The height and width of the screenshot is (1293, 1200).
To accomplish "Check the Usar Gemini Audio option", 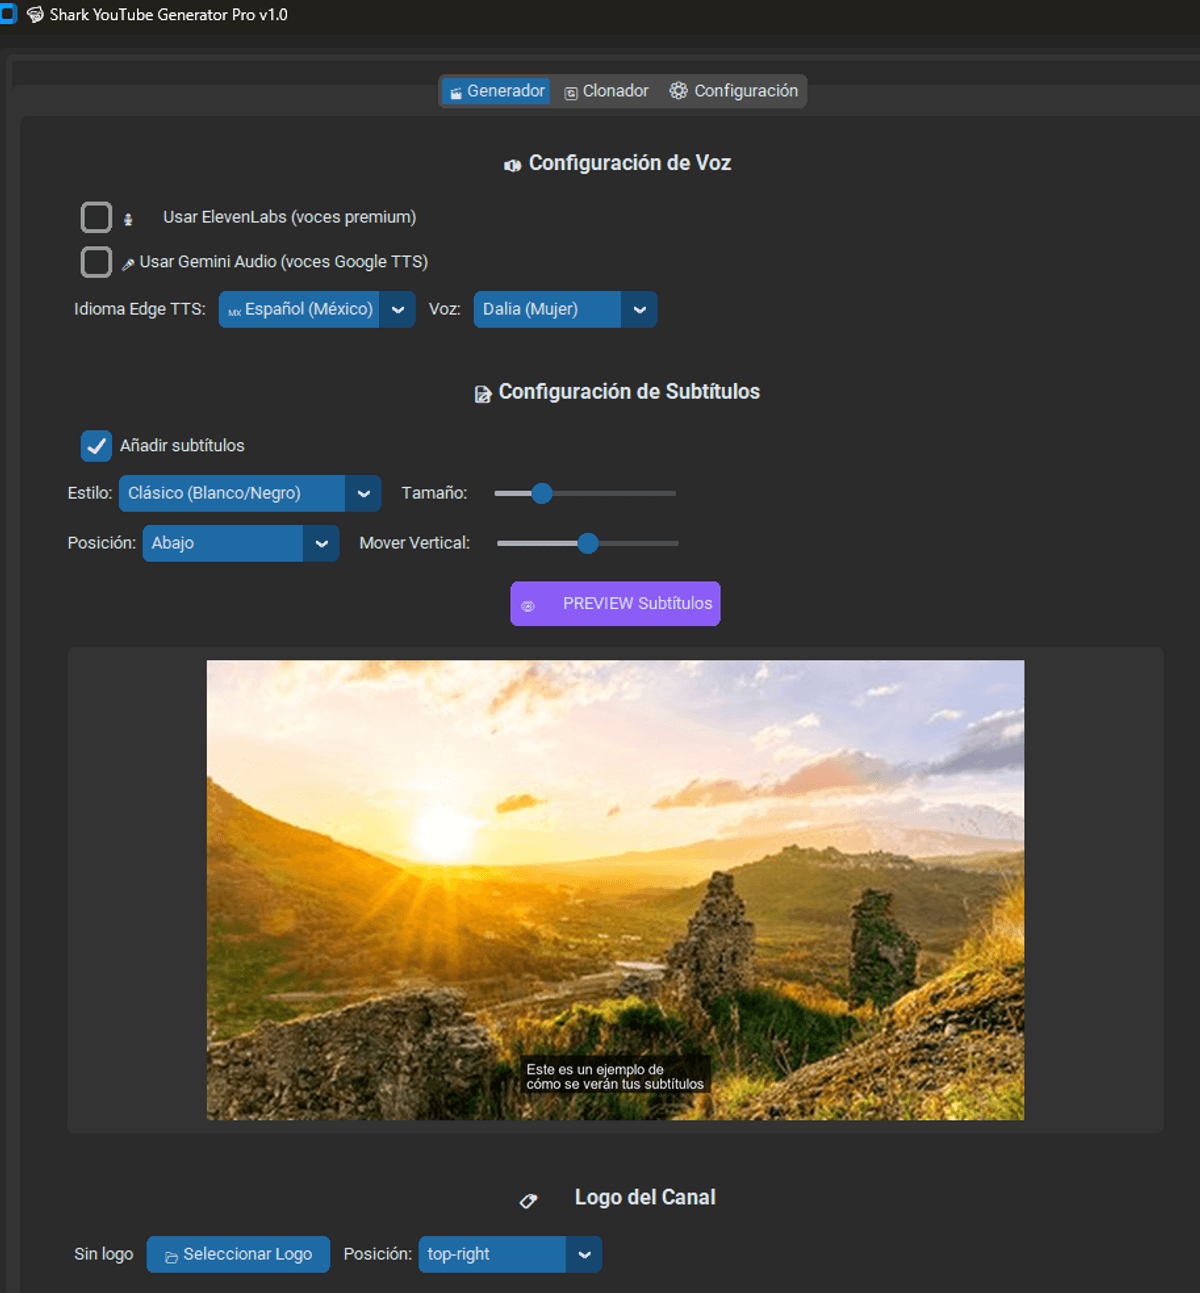I will 96,262.
